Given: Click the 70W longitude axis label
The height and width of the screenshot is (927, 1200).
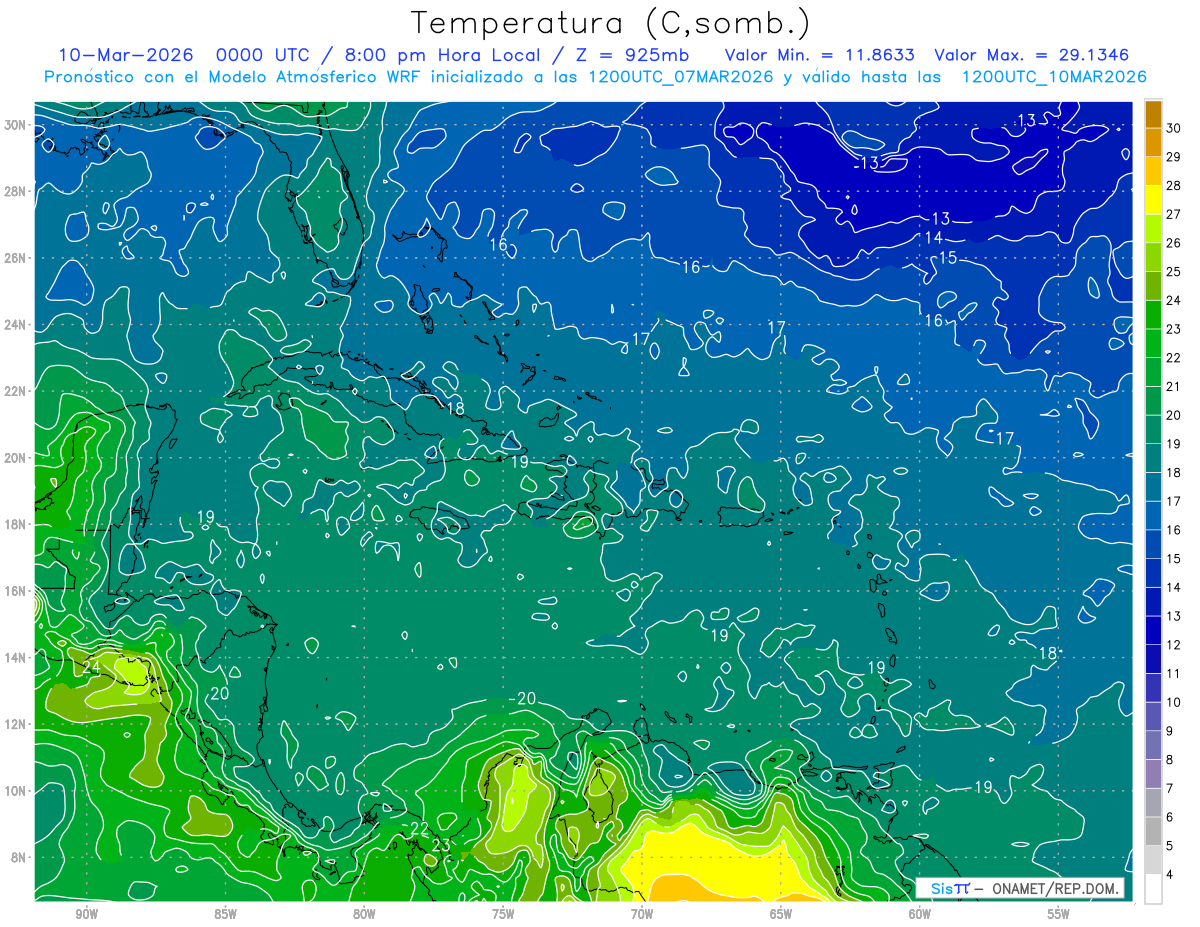Looking at the screenshot, I should pos(641,914).
